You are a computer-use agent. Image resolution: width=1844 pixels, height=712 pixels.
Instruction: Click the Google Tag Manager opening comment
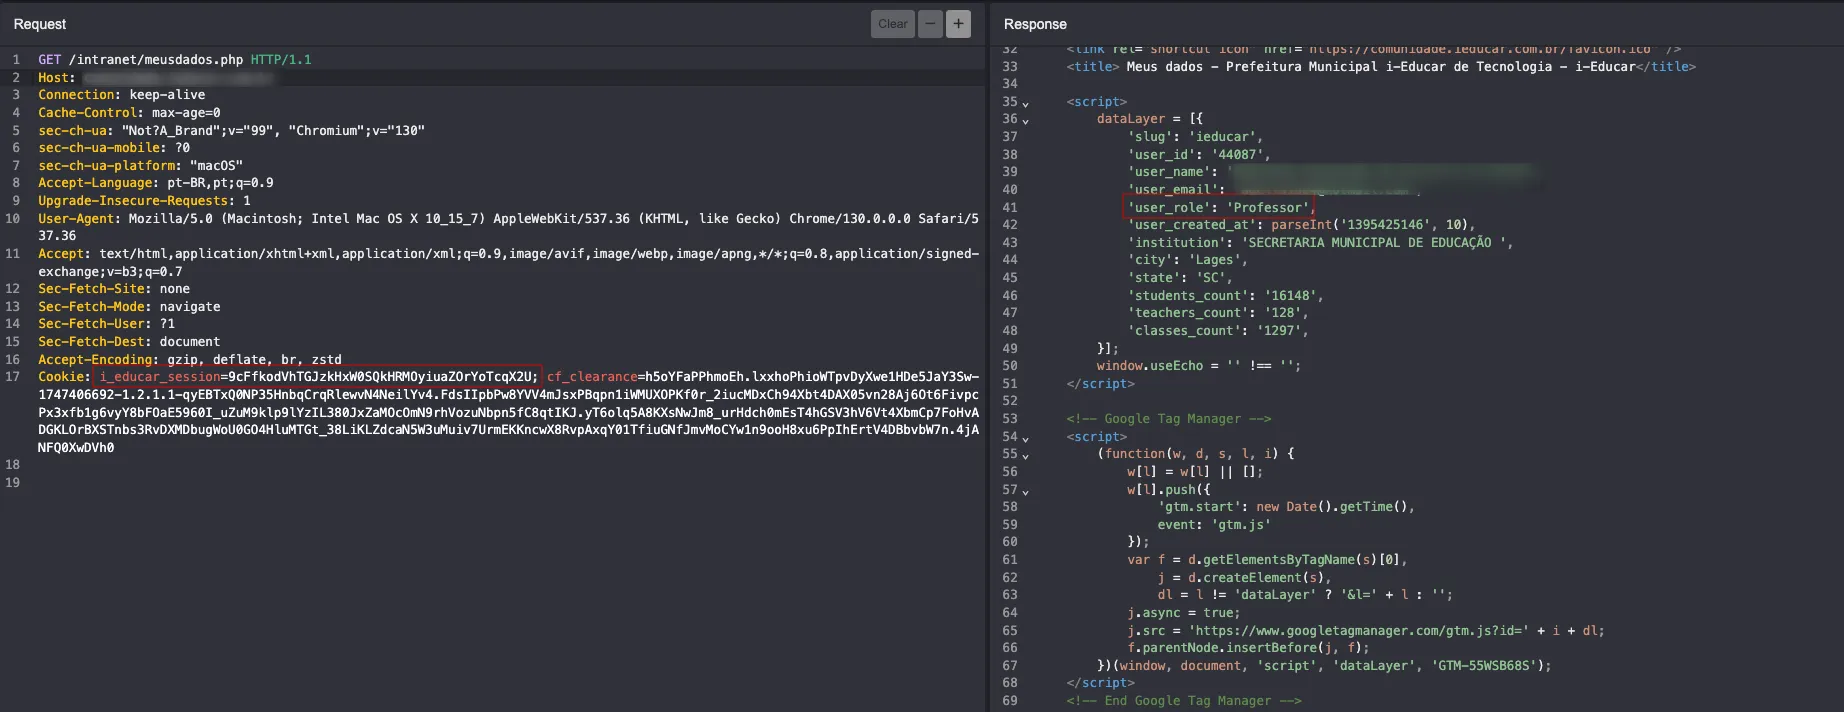(x=1169, y=419)
